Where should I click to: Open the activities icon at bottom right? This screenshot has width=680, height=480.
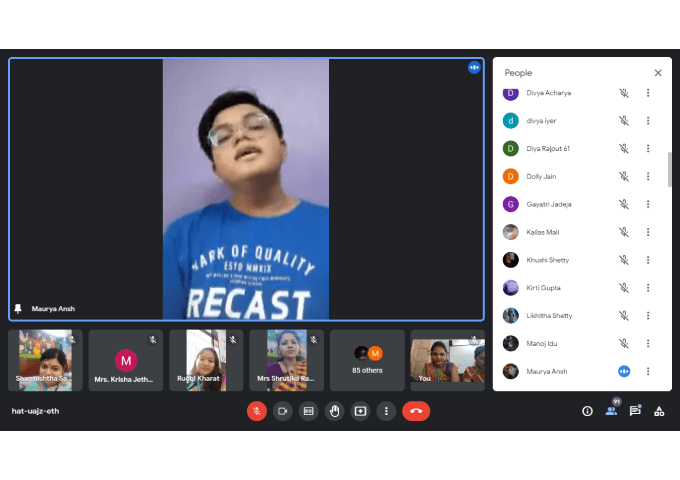point(659,411)
